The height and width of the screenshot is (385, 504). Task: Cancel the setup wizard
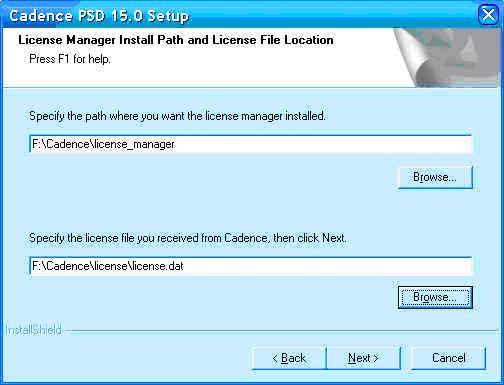click(x=448, y=358)
